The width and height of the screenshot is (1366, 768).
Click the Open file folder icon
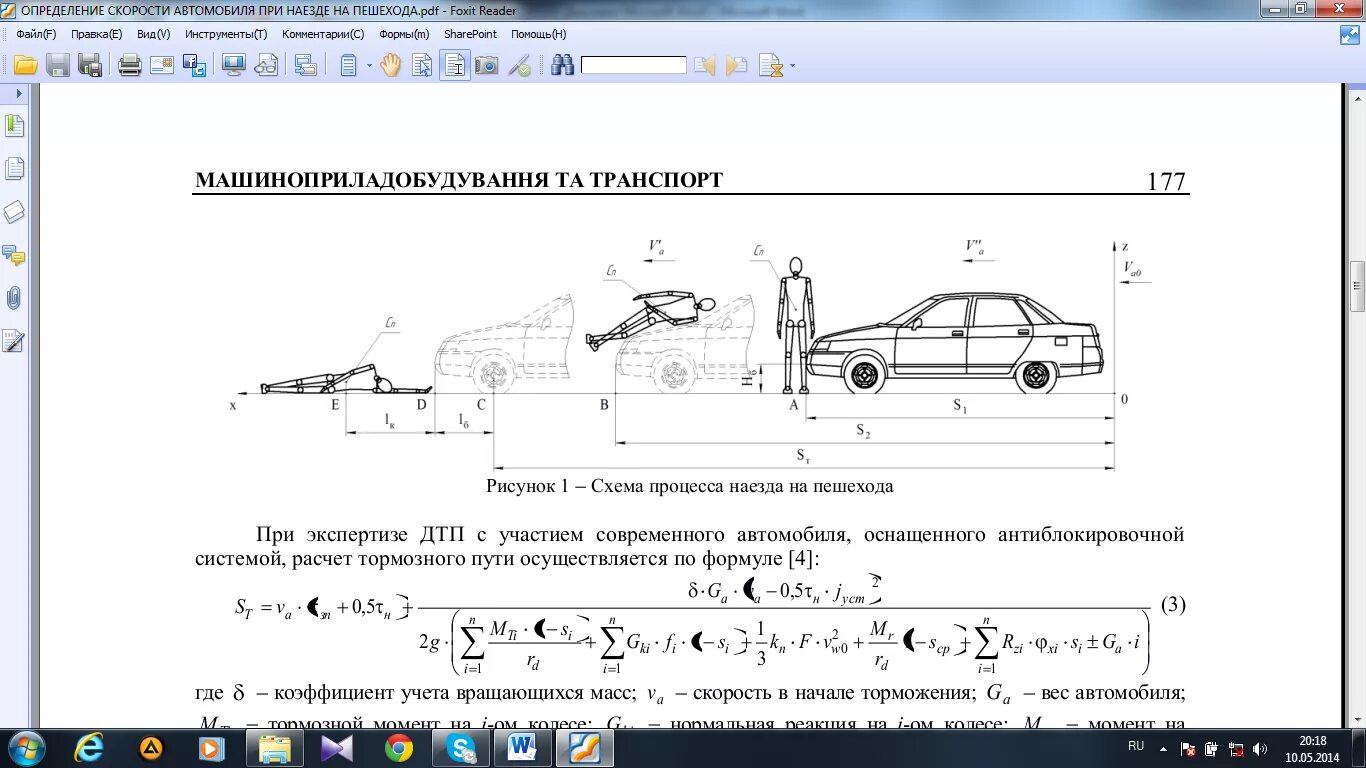click(x=25, y=66)
